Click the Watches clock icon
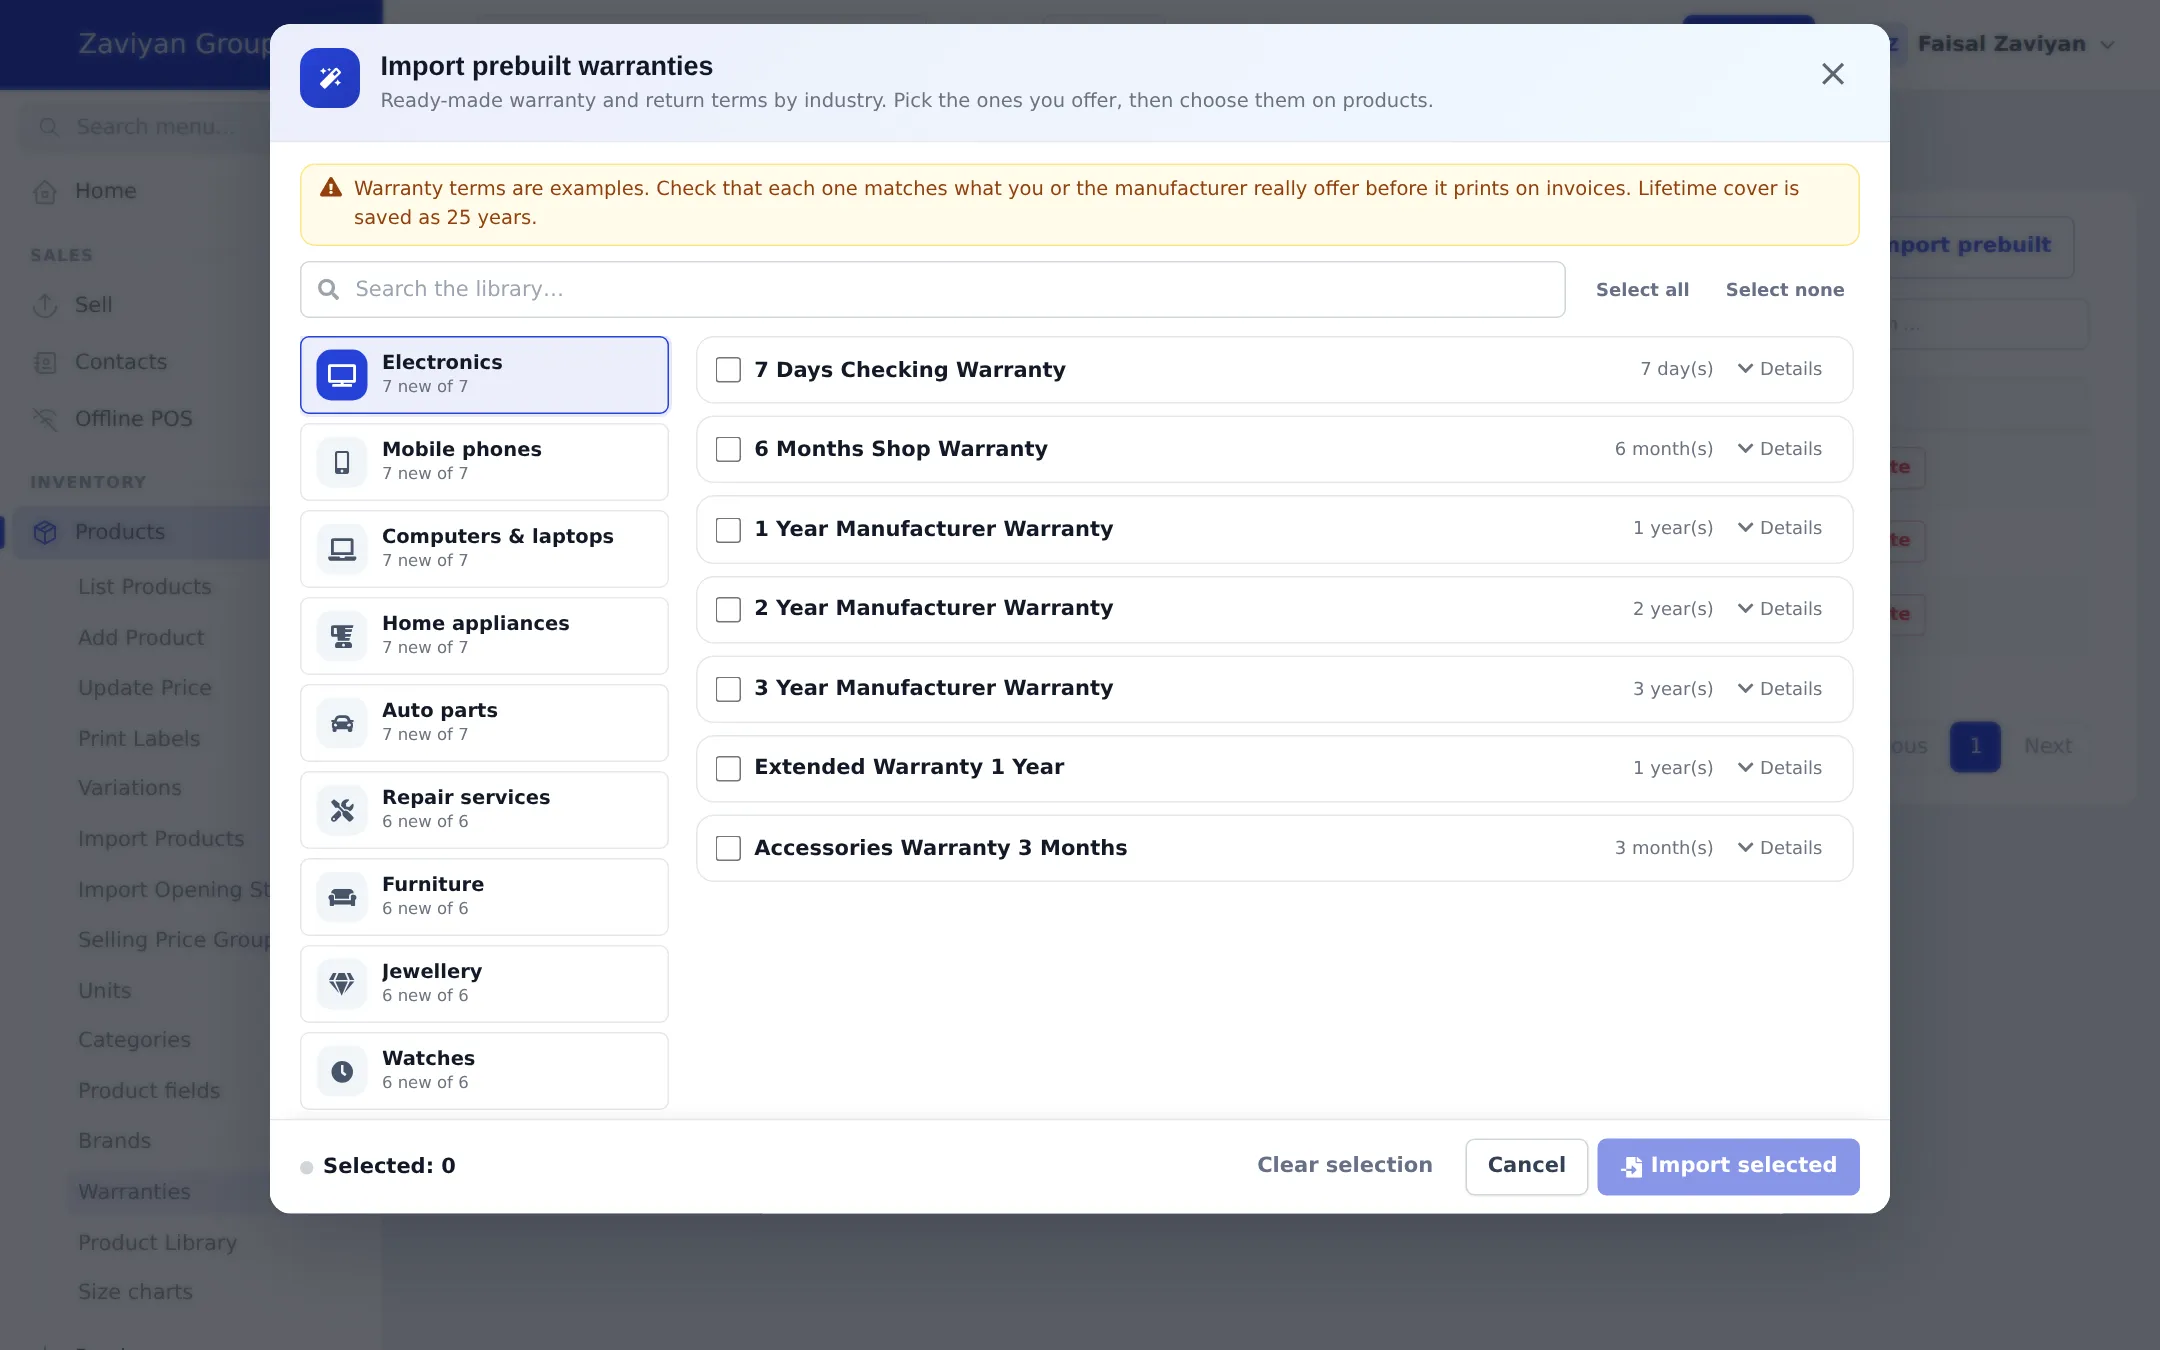The height and width of the screenshot is (1350, 2160). coord(342,1071)
